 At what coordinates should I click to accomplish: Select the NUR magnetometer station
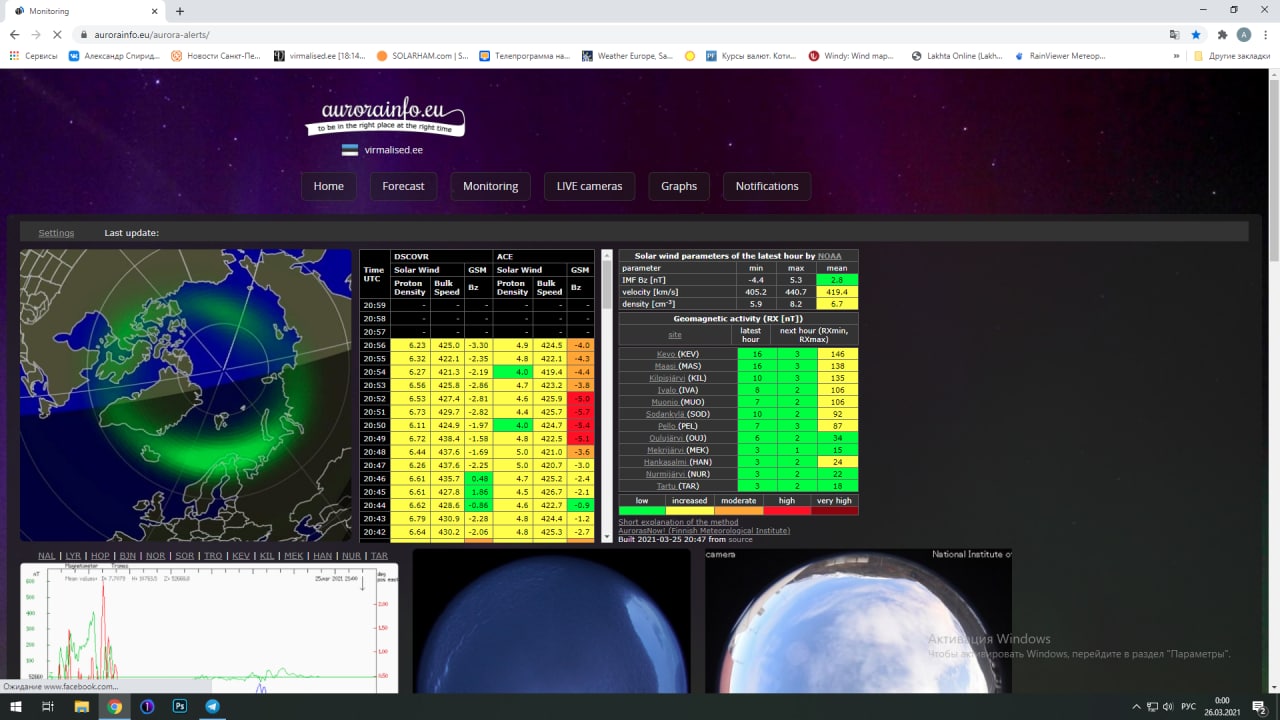[351, 556]
